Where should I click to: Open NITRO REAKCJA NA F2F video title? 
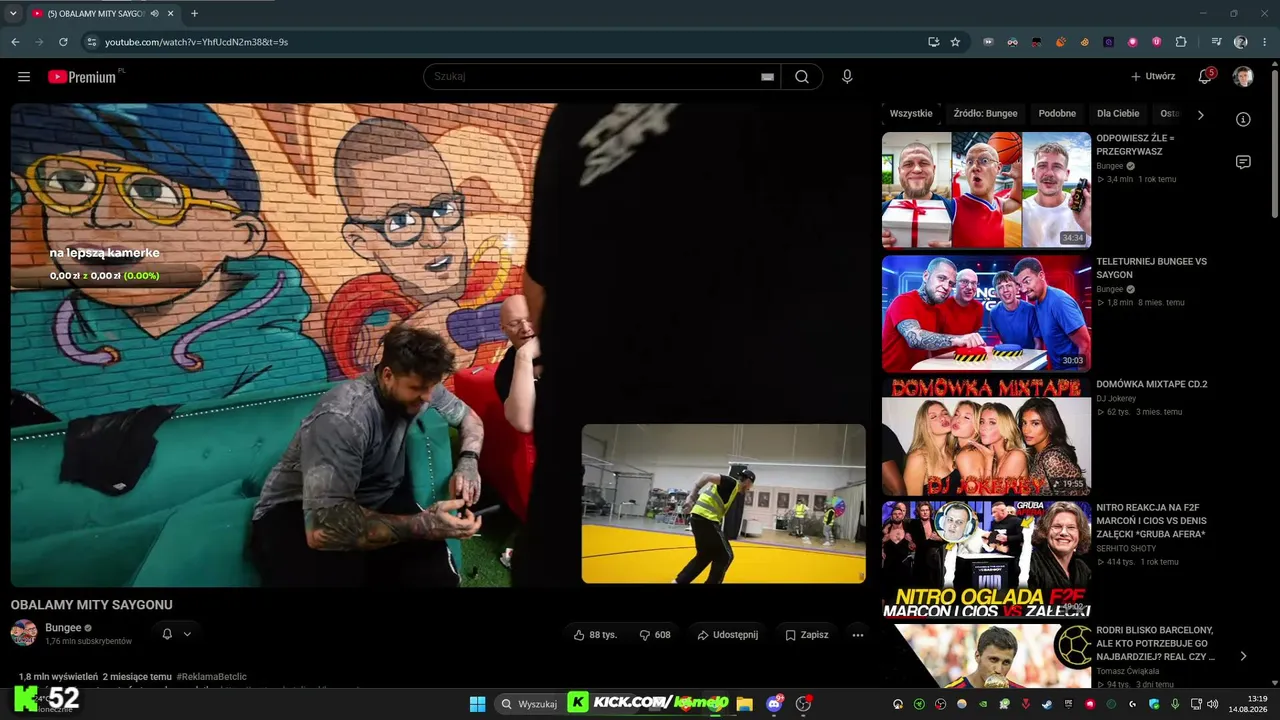click(1151, 521)
